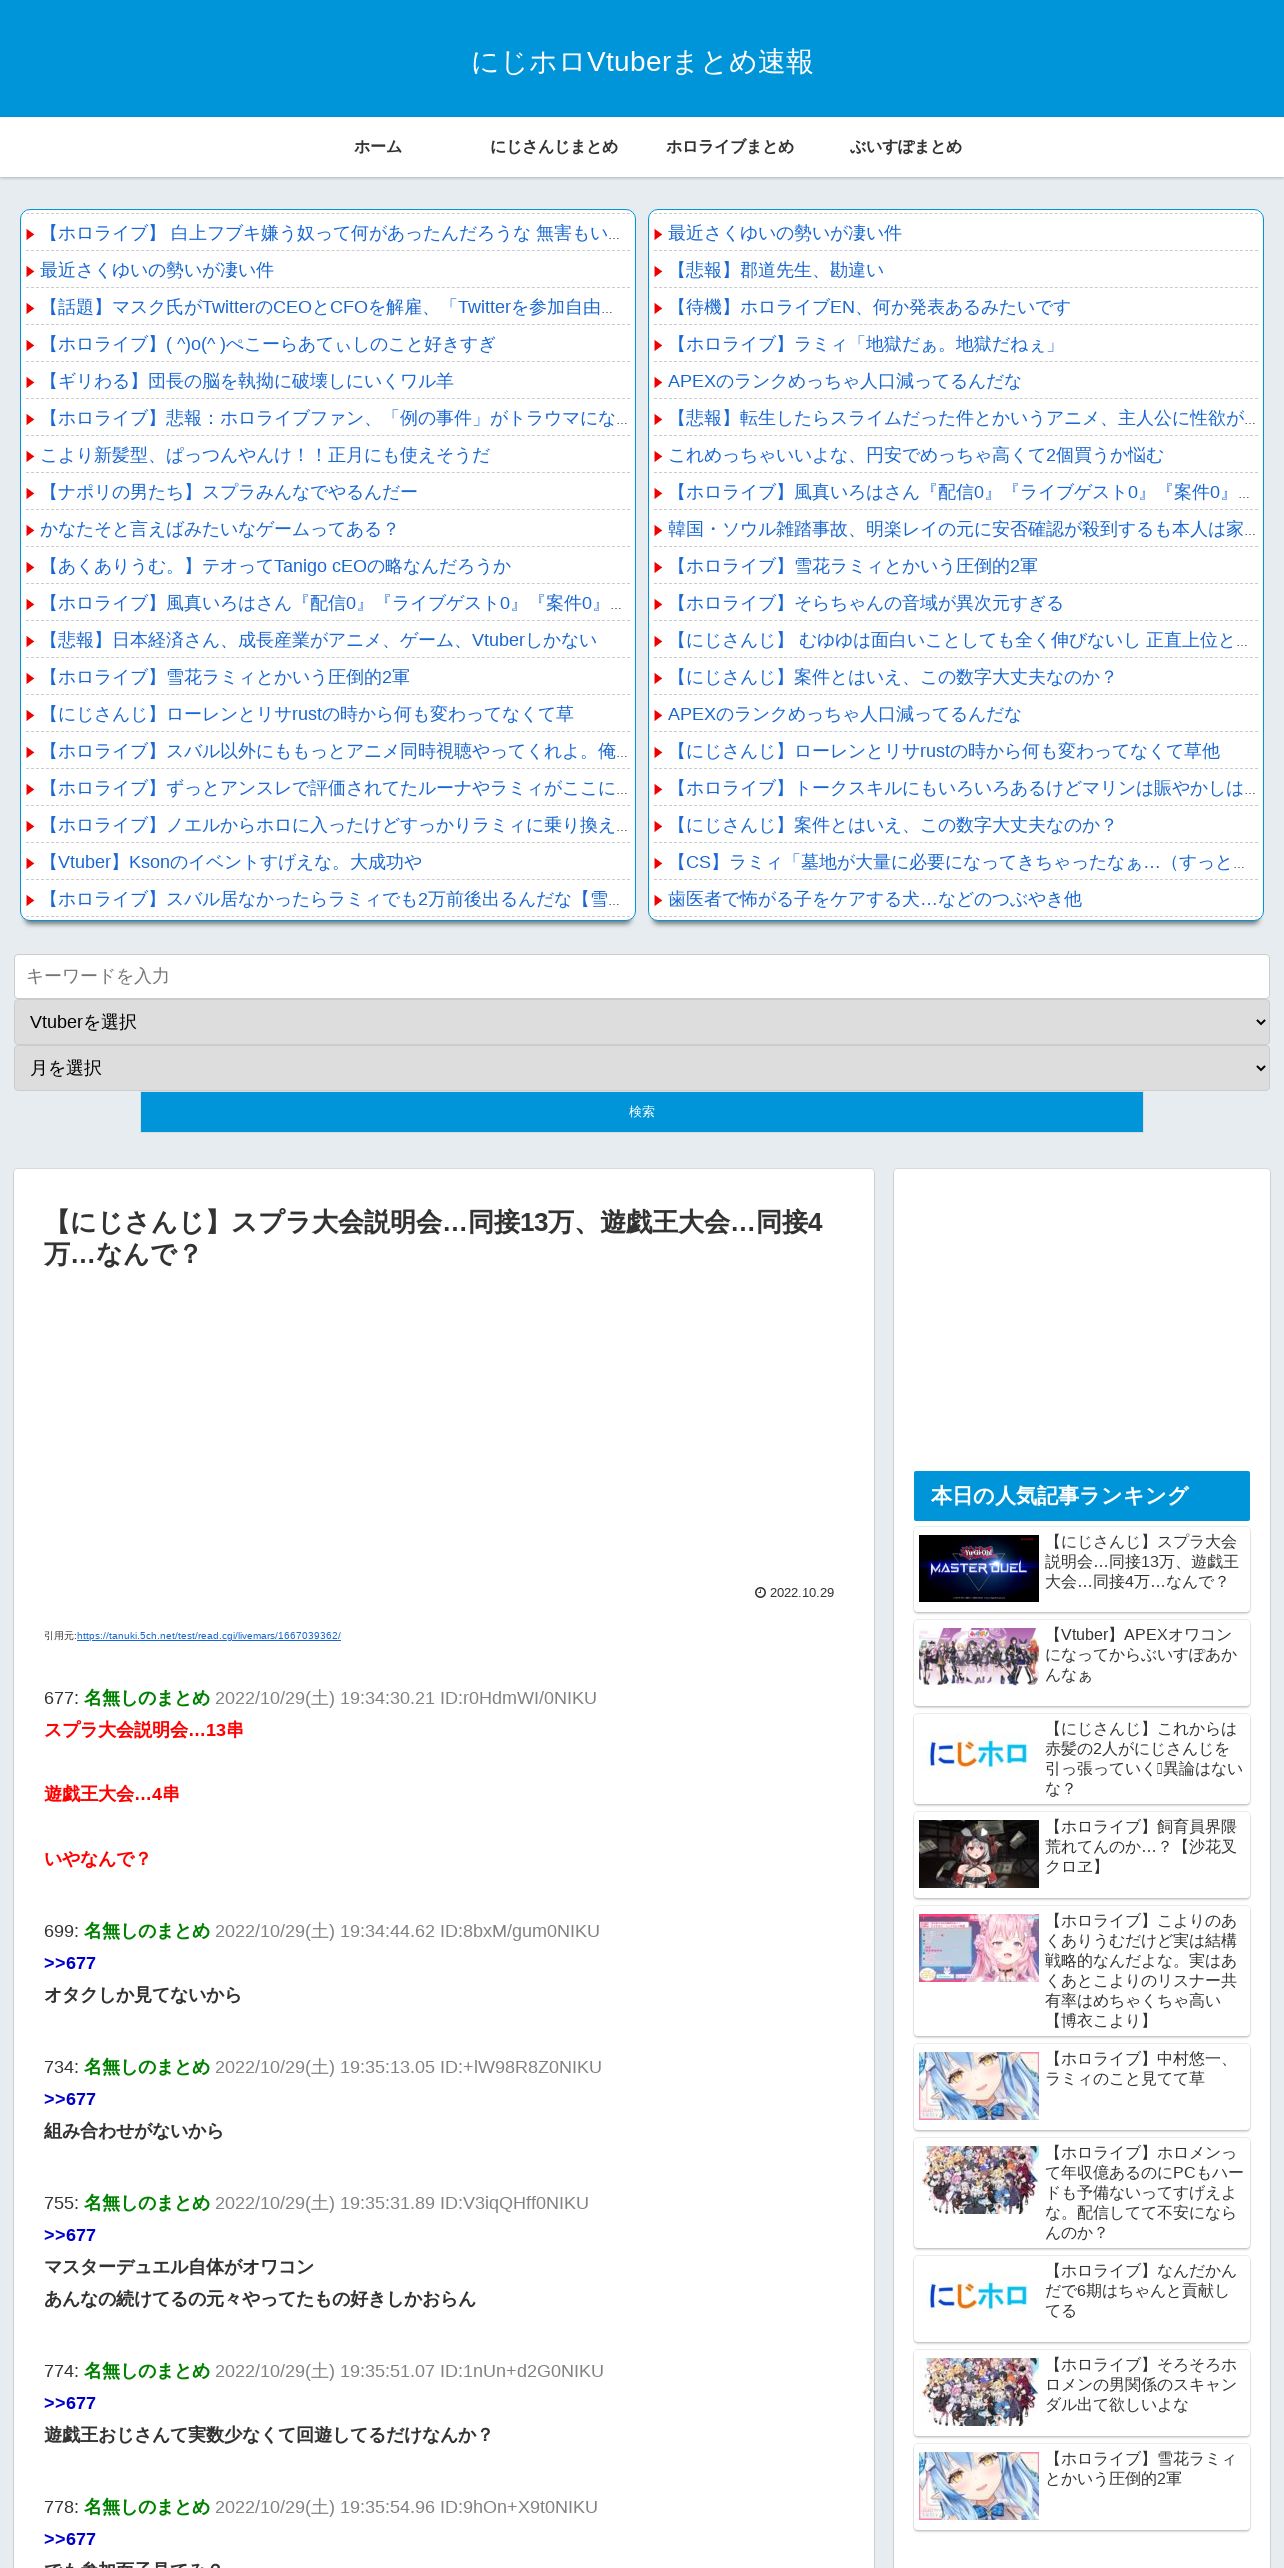This screenshot has height=2568, width=1284.
Task: Click the キーワードを入力 search field
Action: [642, 976]
